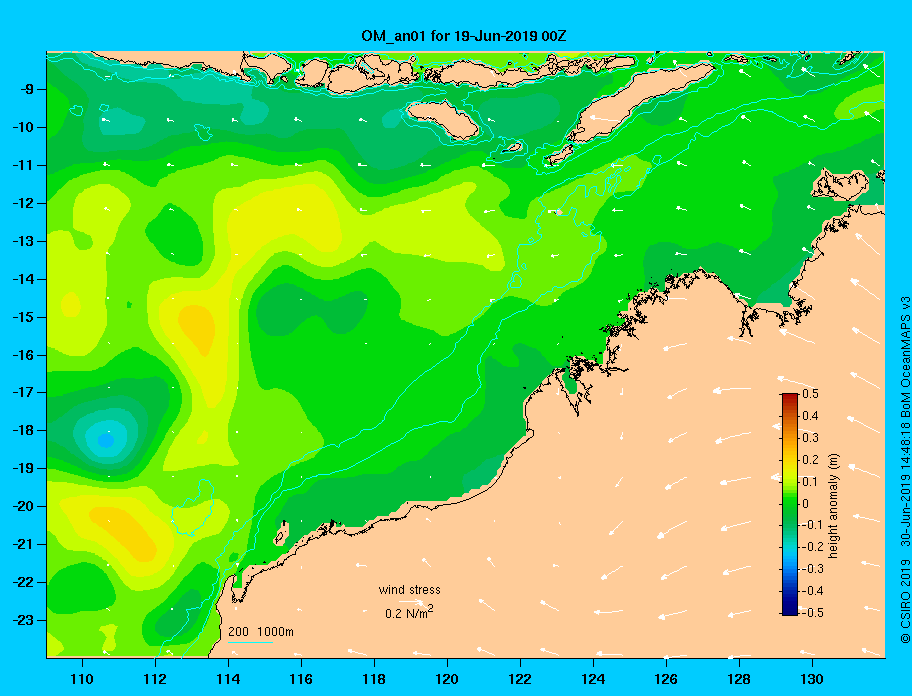The width and height of the screenshot is (912, 696).
Task: Click the colorbar tick label "0.1"
Action: [810, 481]
